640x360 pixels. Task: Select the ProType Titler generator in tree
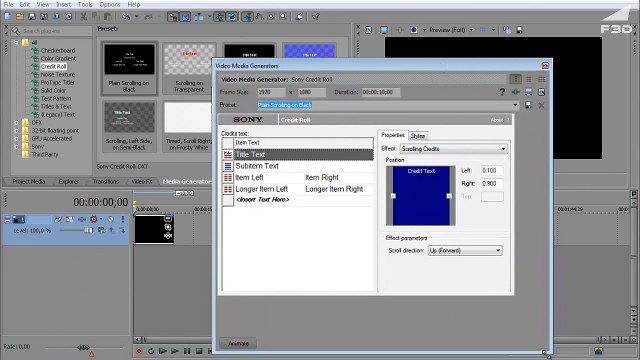(57, 82)
